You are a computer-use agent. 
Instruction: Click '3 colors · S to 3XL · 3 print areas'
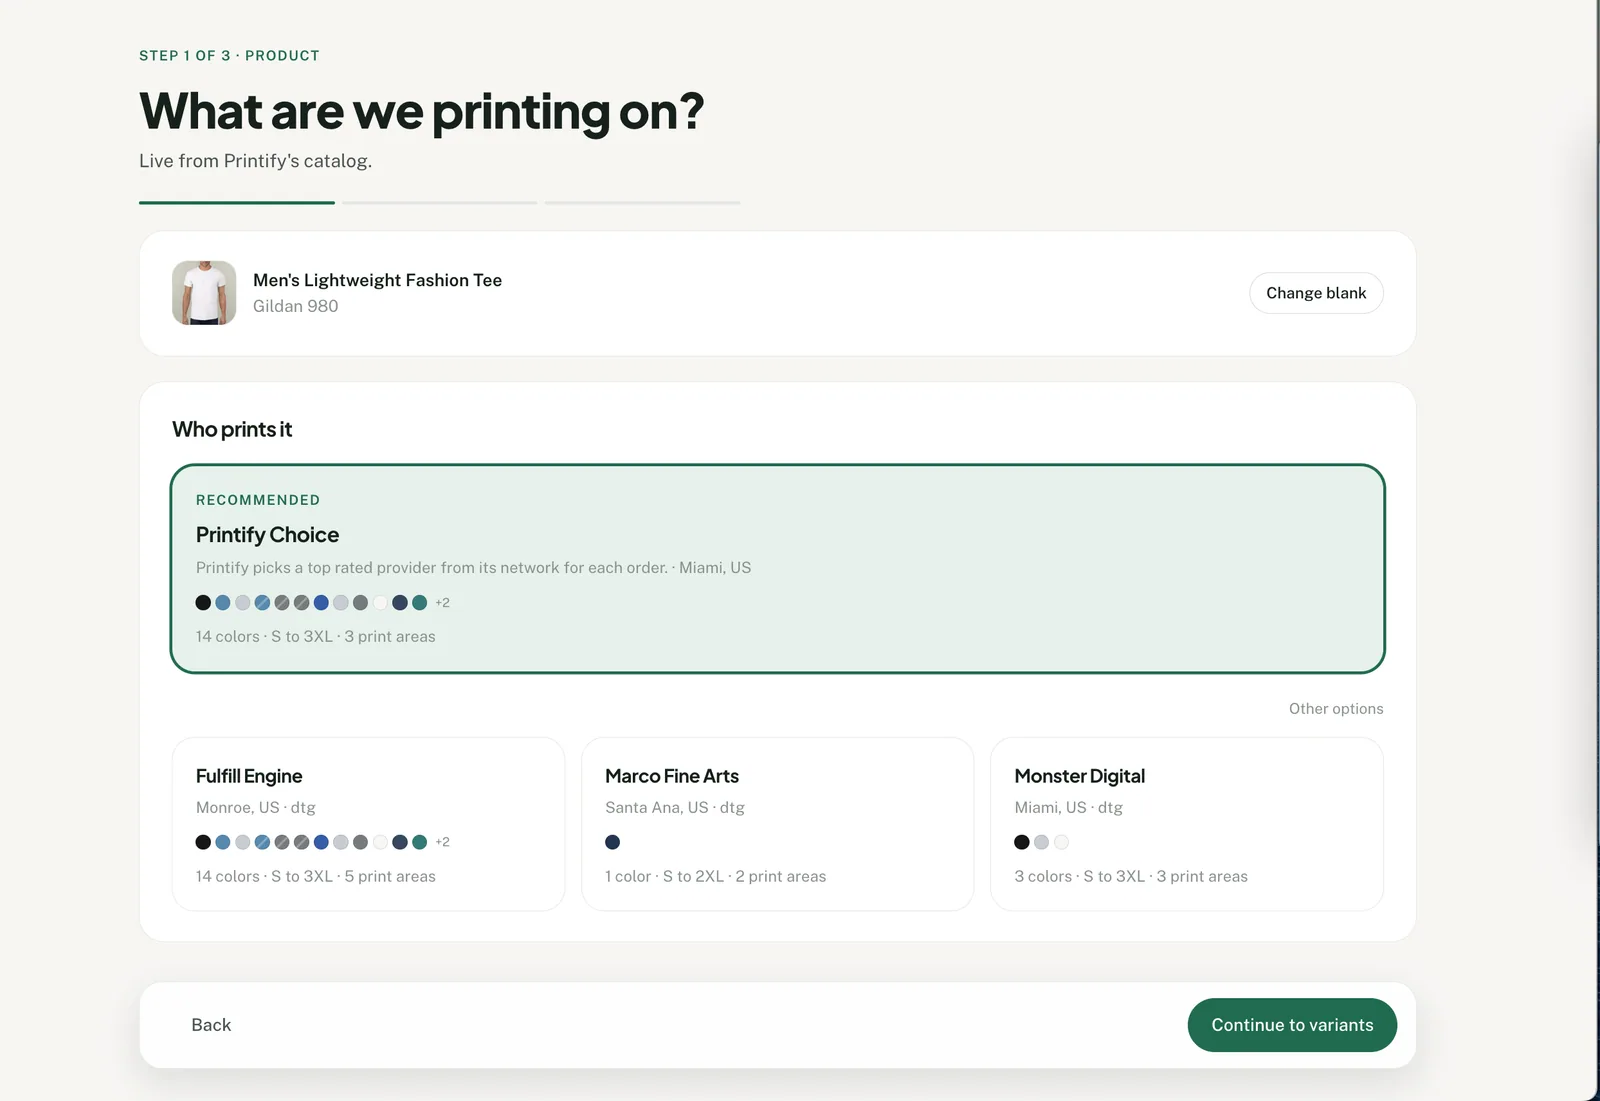(x=1131, y=876)
